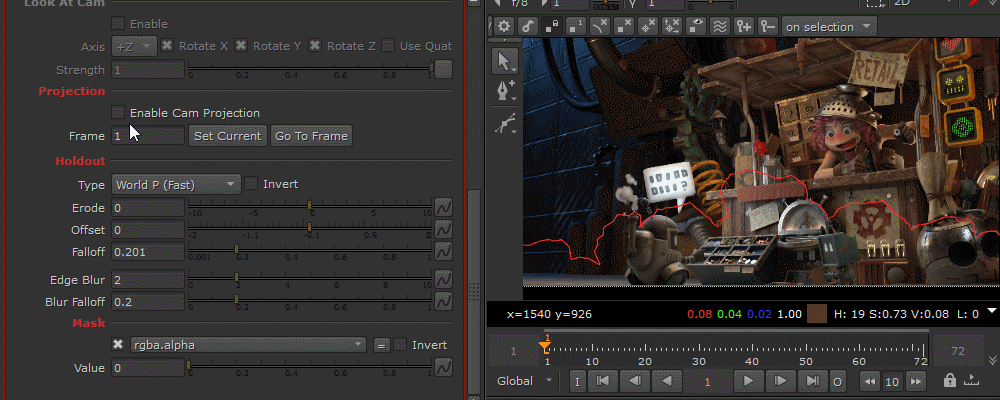Image resolution: width=1000 pixels, height=400 pixels.
Task: Click the square with X icon
Action: pyautogui.click(x=624, y=26)
